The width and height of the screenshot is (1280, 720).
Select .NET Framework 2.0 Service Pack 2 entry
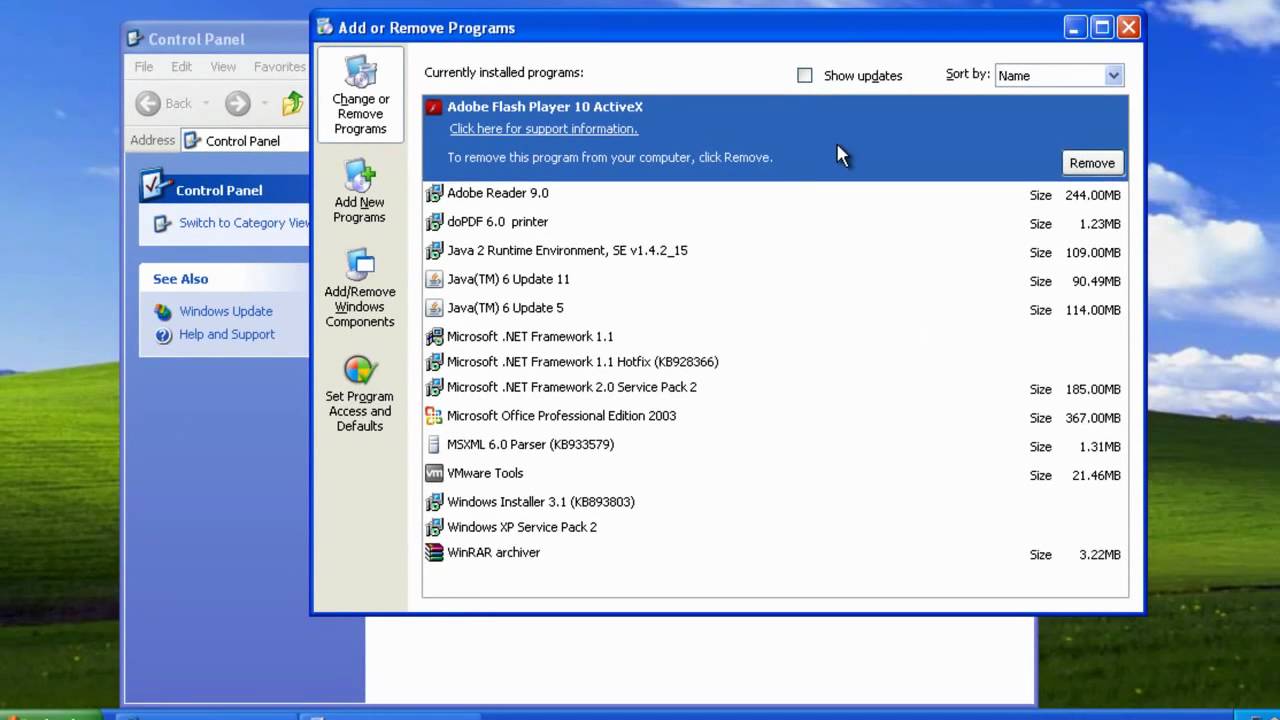pyautogui.click(x=775, y=388)
